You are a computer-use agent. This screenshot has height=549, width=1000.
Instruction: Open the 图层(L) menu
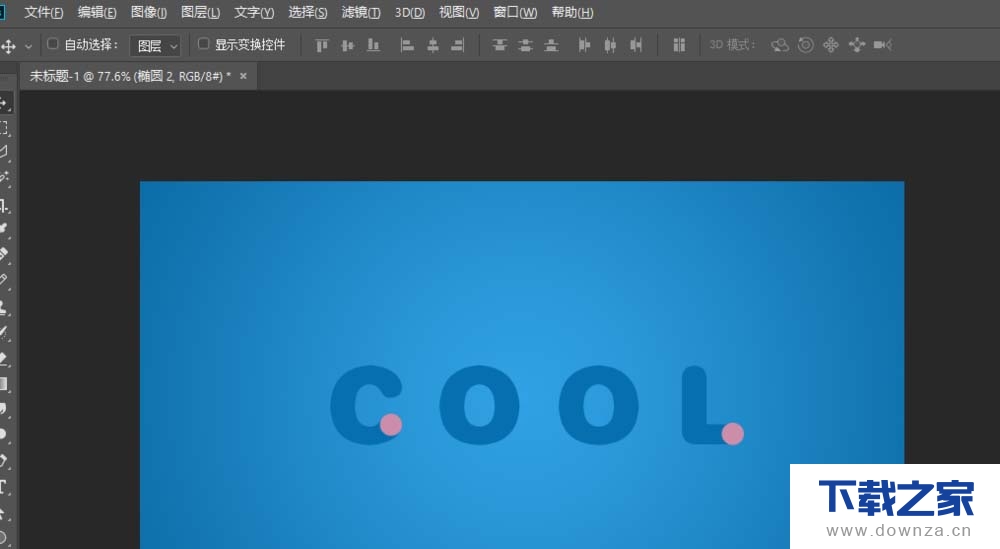200,12
